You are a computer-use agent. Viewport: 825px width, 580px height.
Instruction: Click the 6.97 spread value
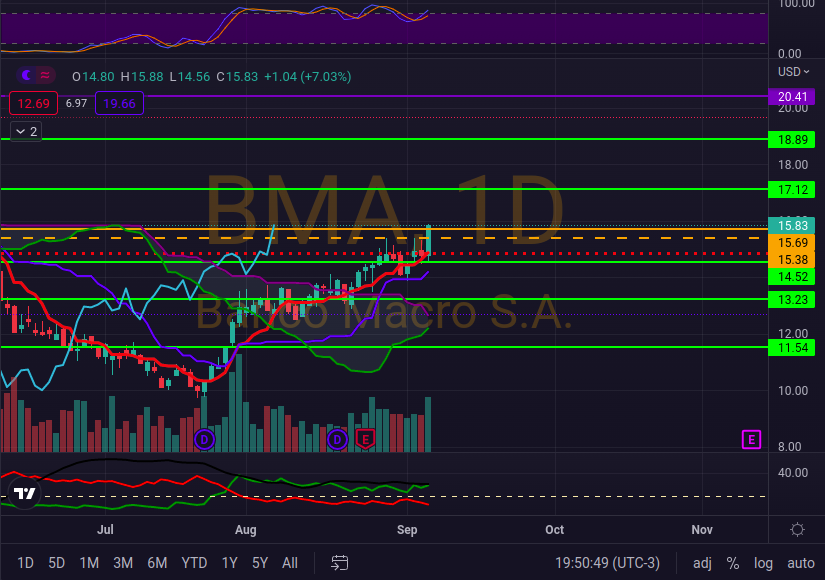pyautogui.click(x=76, y=103)
